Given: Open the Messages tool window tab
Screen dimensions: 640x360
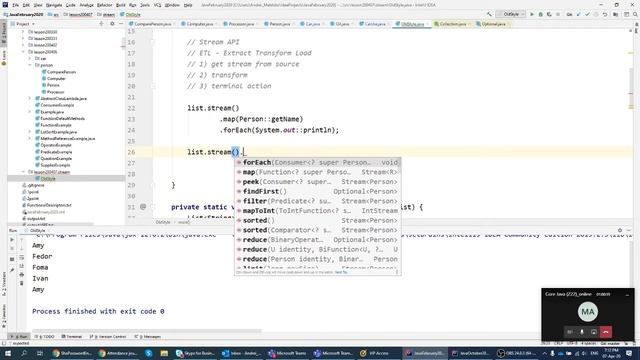Looking at the screenshot, I should [x=148, y=337].
